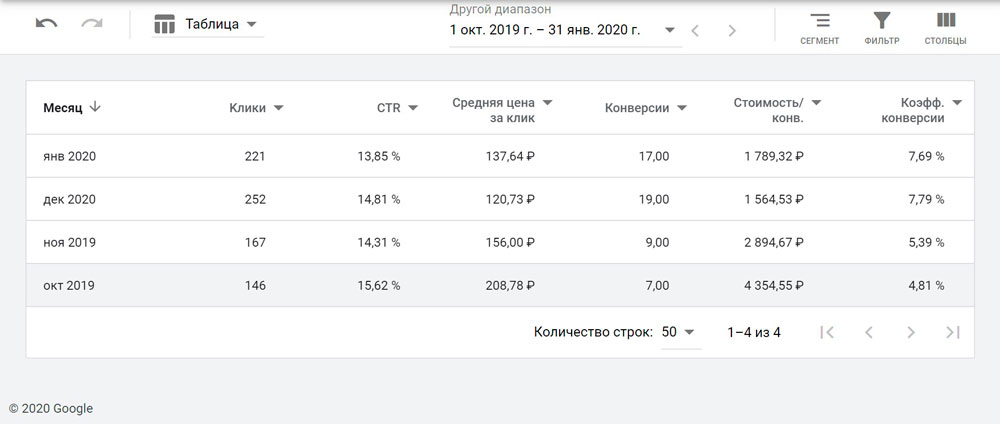Go to previous table page

coord(869,332)
